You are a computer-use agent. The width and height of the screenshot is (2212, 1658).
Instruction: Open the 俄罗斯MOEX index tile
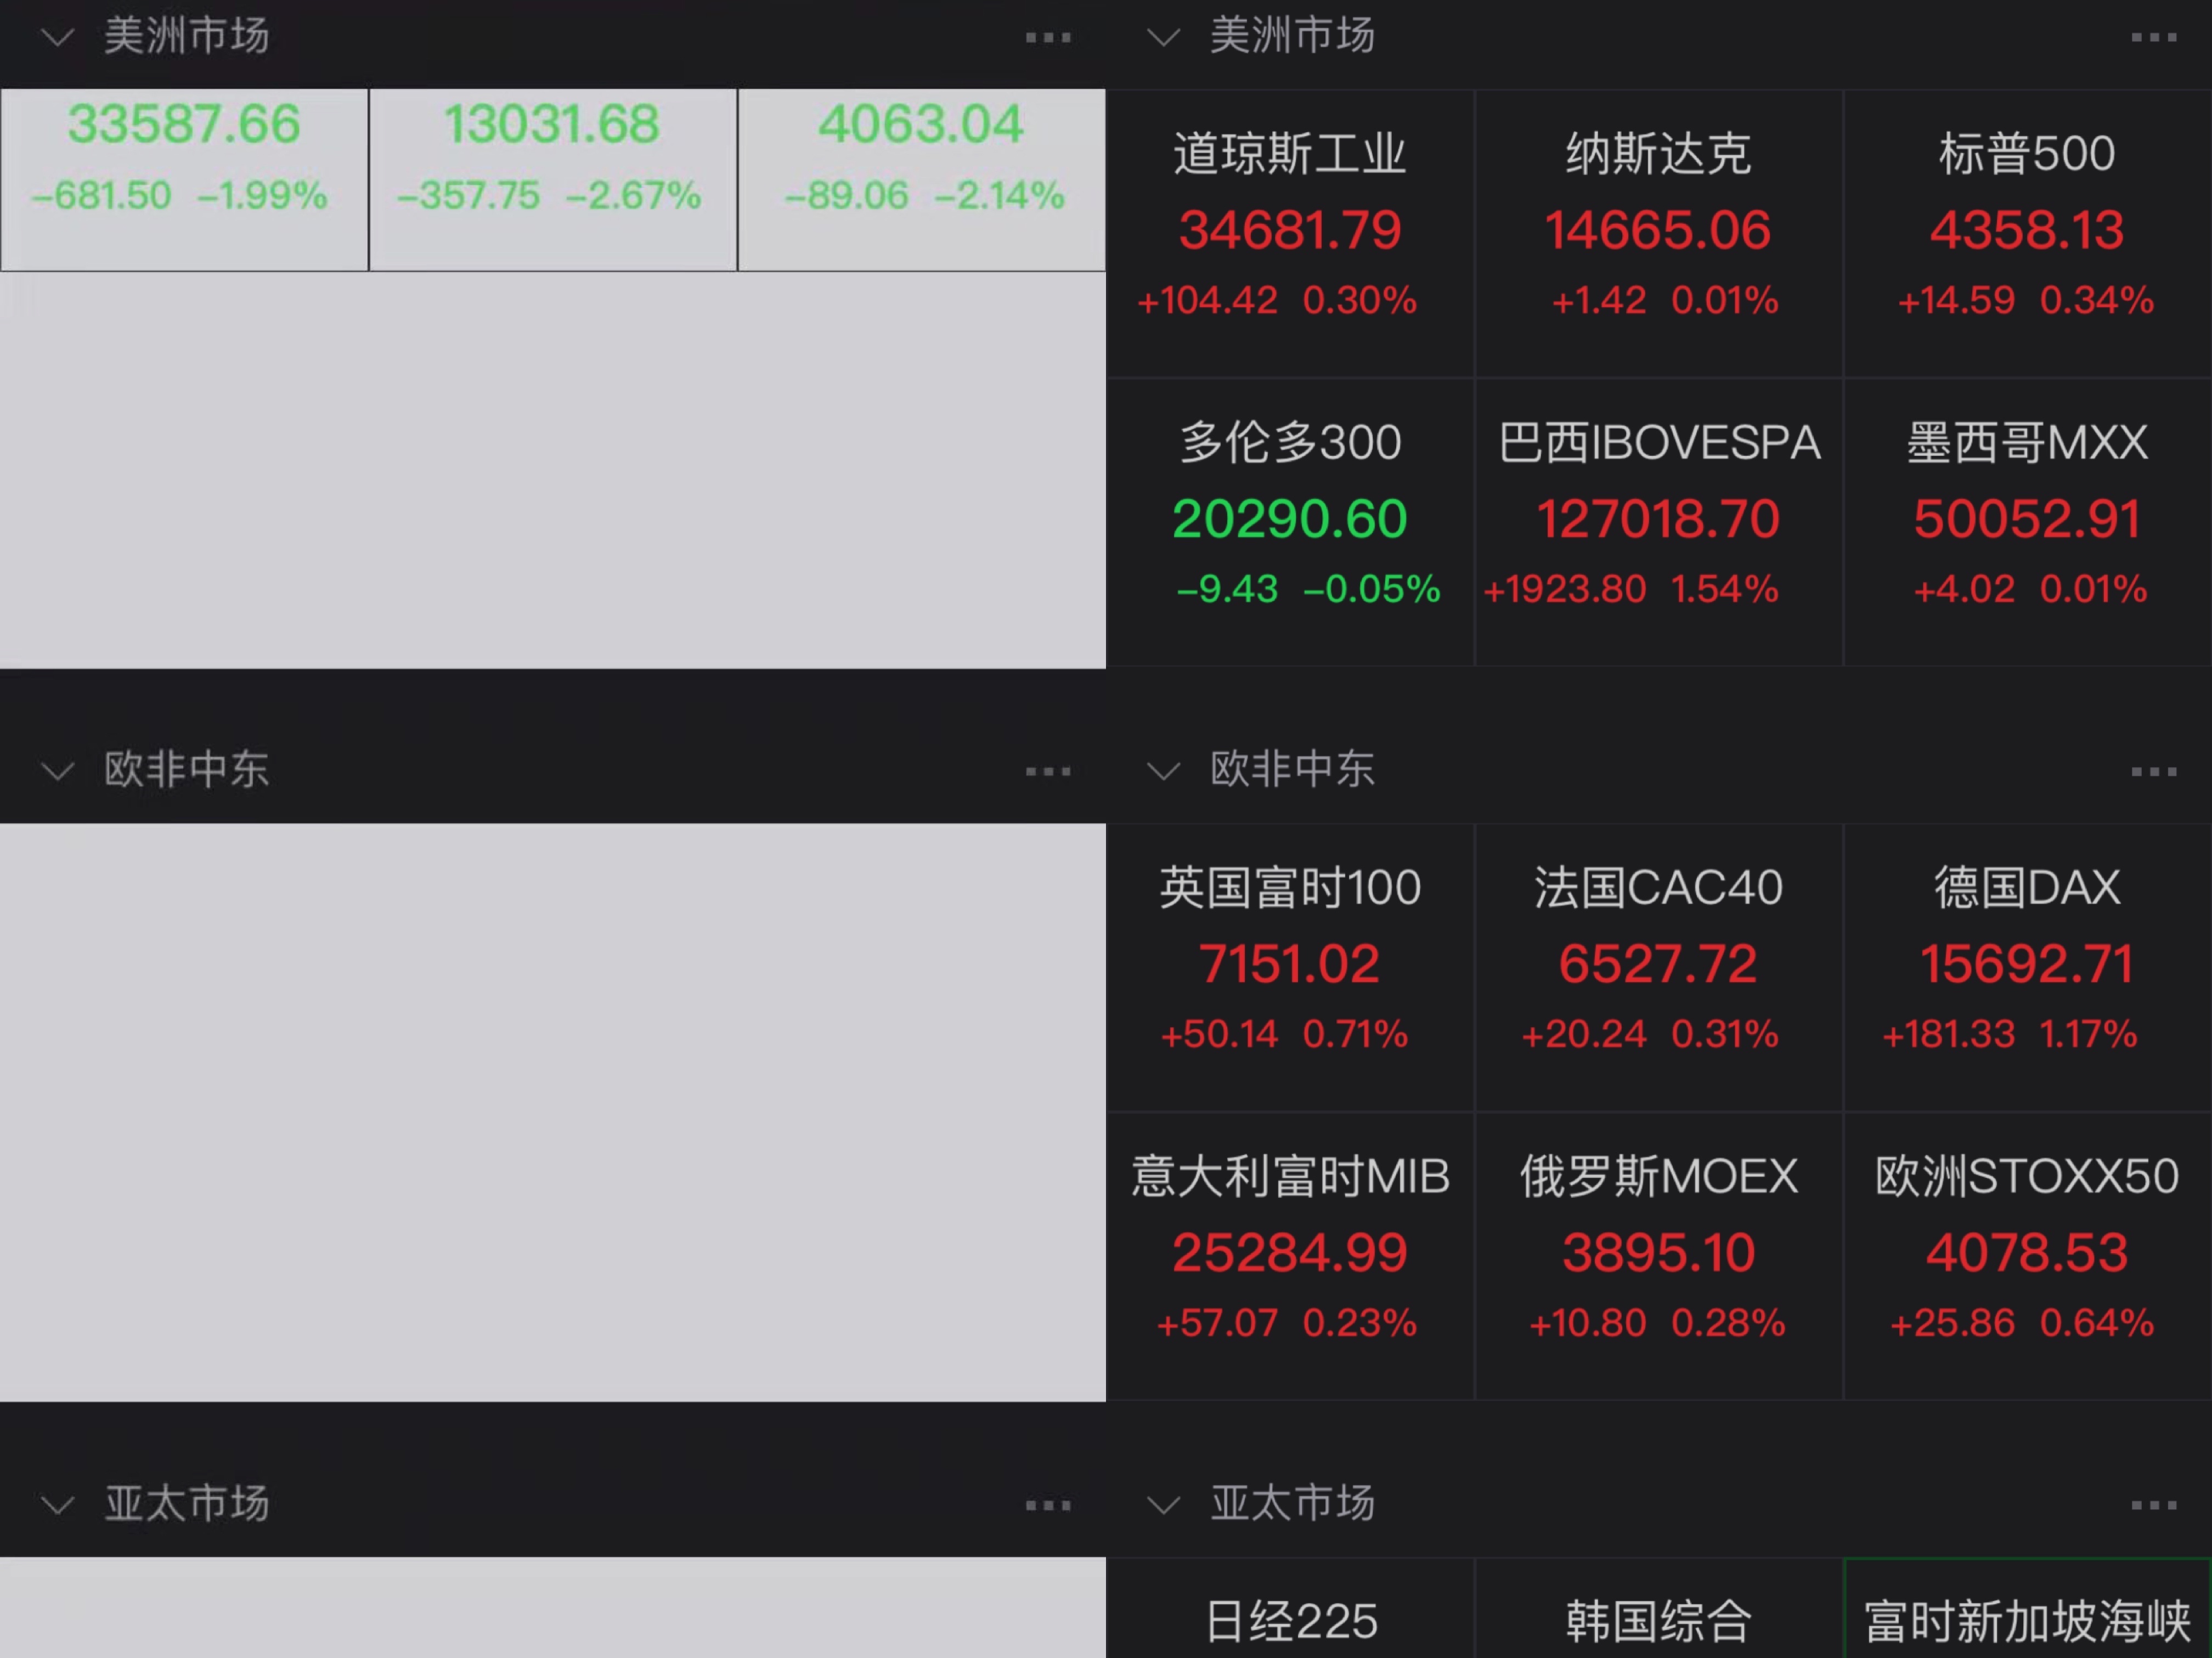1658,1255
